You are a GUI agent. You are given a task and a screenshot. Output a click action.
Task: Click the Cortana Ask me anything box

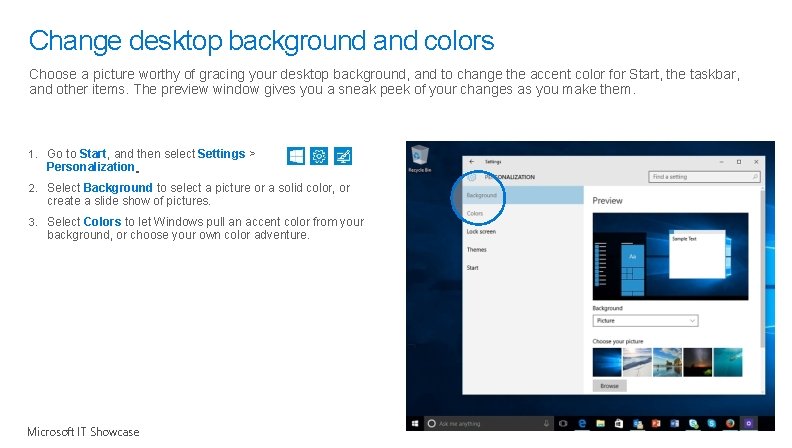coord(488,424)
